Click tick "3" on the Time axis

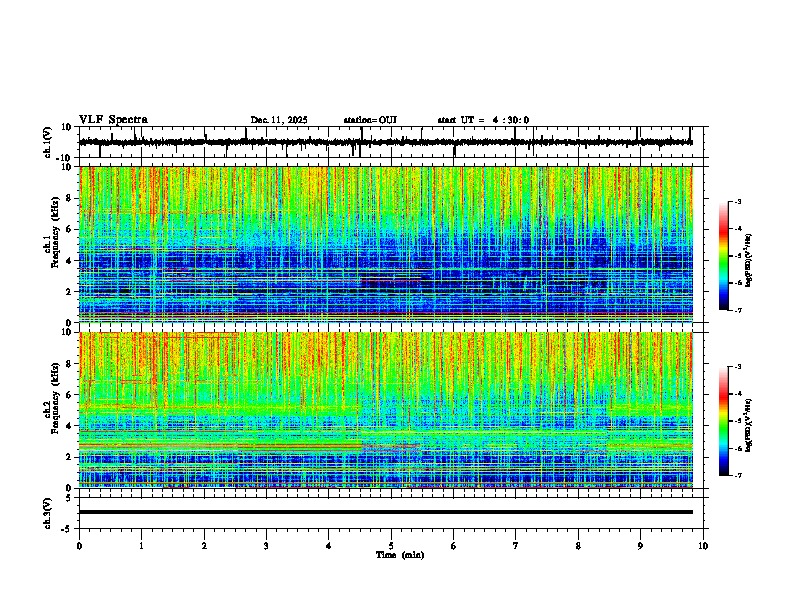coord(266,546)
